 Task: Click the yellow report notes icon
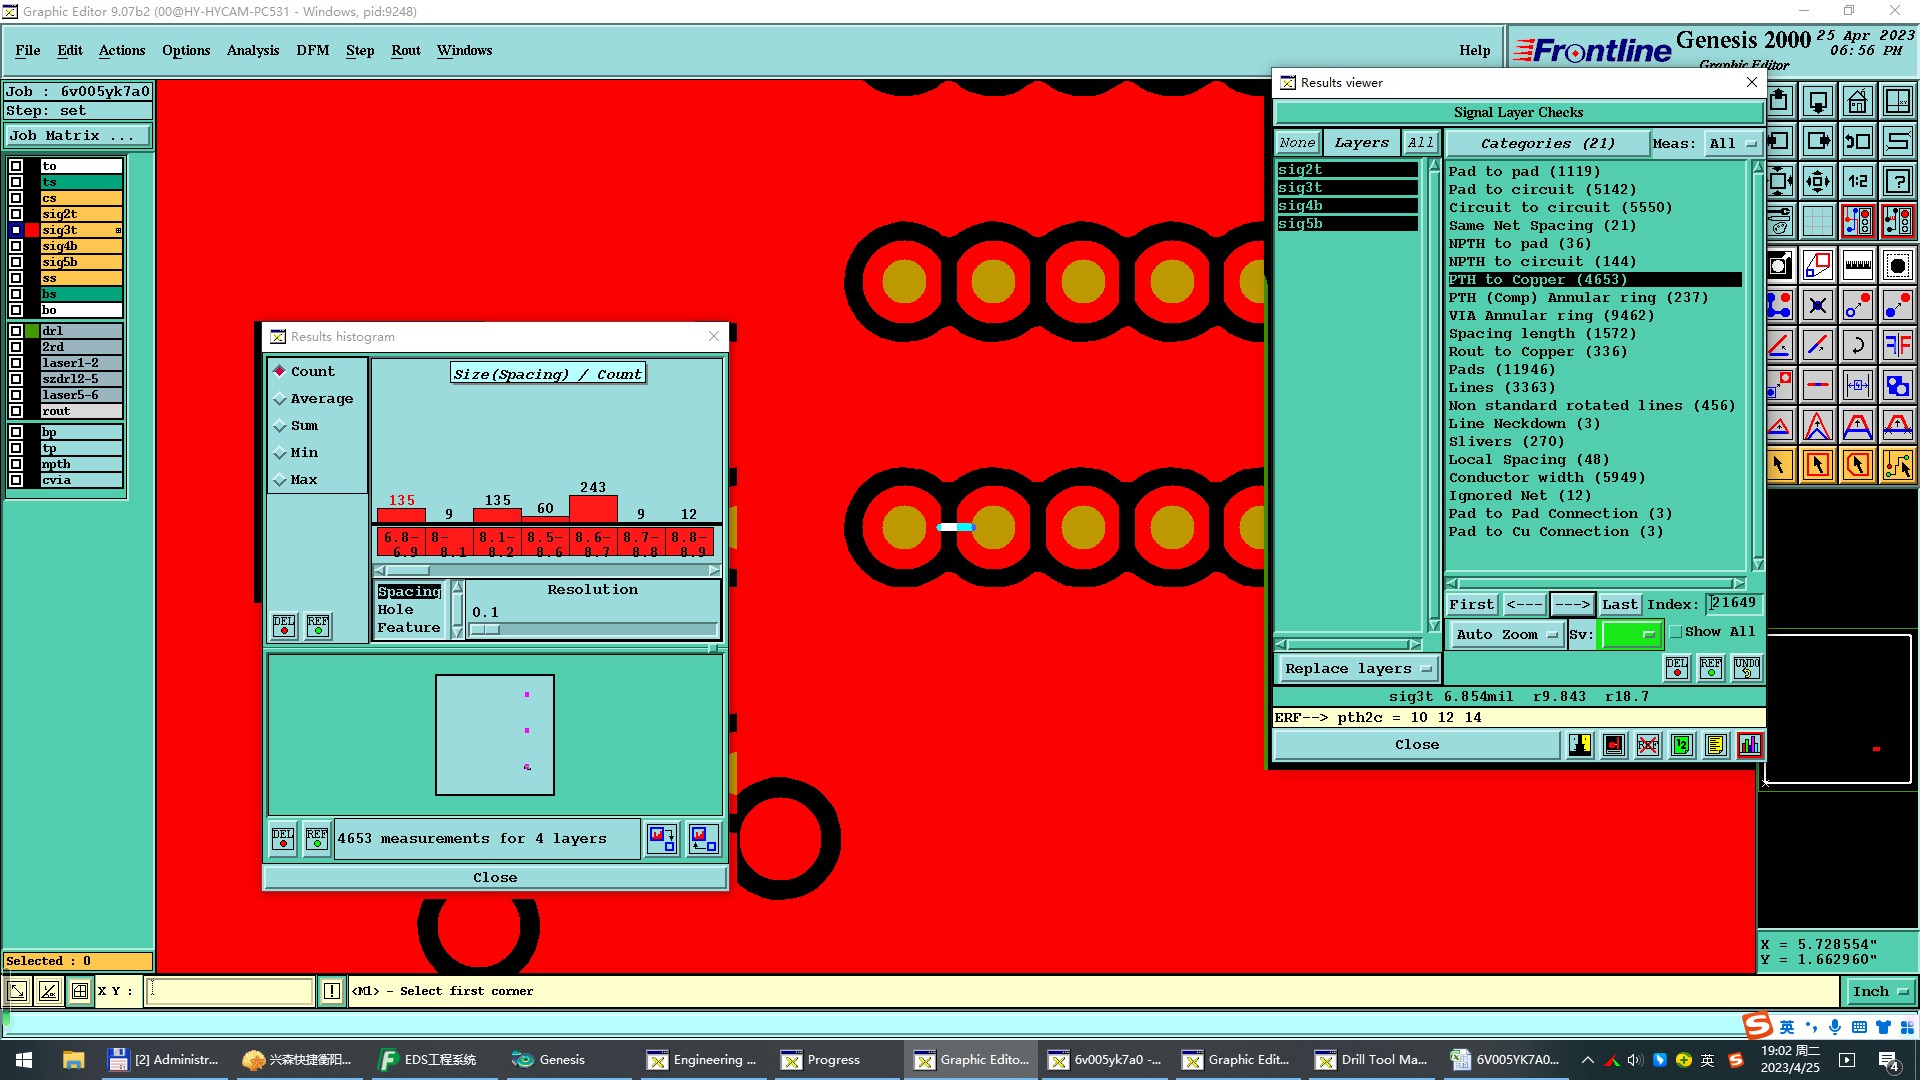1715,745
